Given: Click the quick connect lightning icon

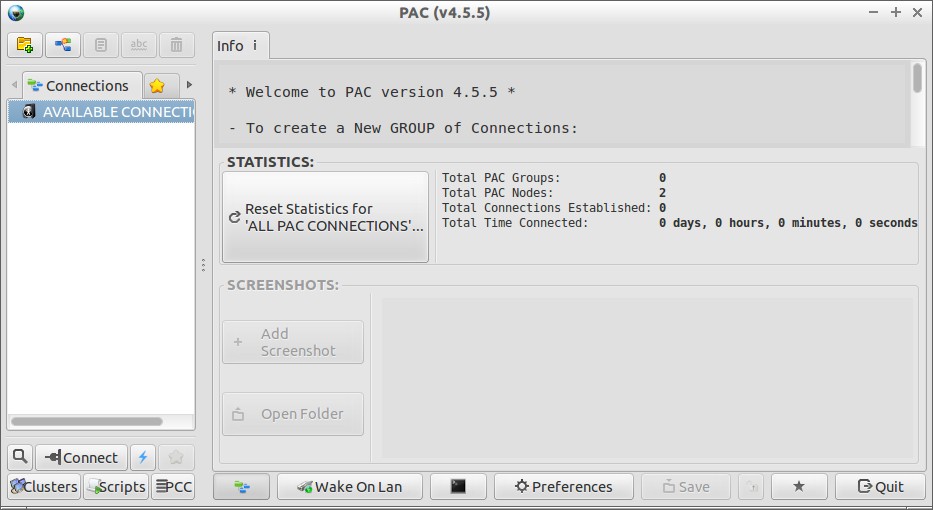Looking at the screenshot, I should pyautogui.click(x=143, y=457).
